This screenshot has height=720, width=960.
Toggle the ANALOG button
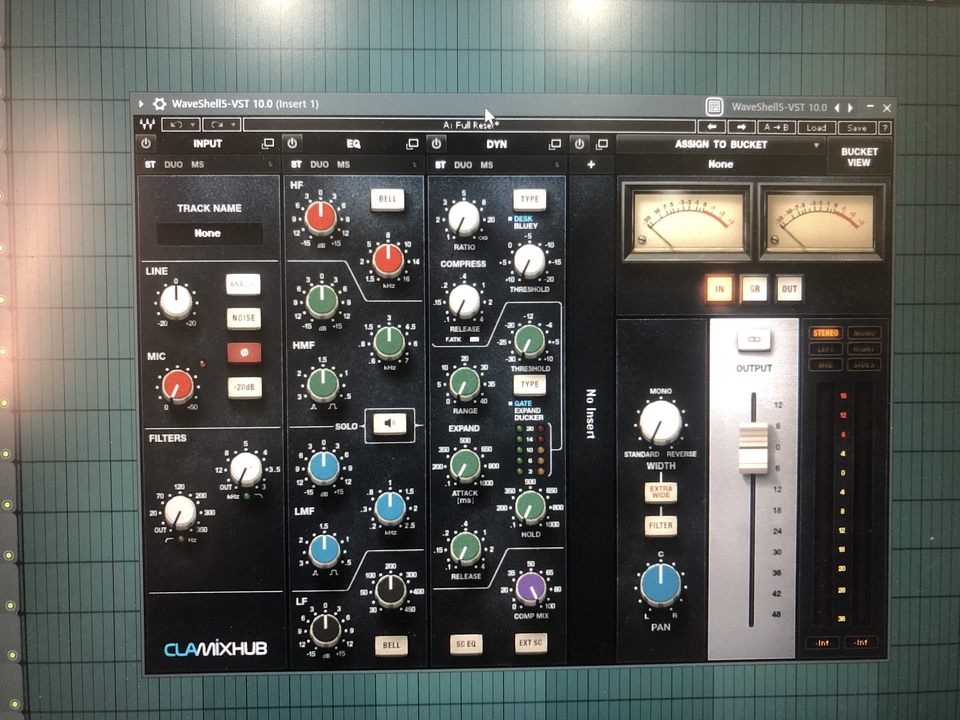pyautogui.click(x=243, y=284)
